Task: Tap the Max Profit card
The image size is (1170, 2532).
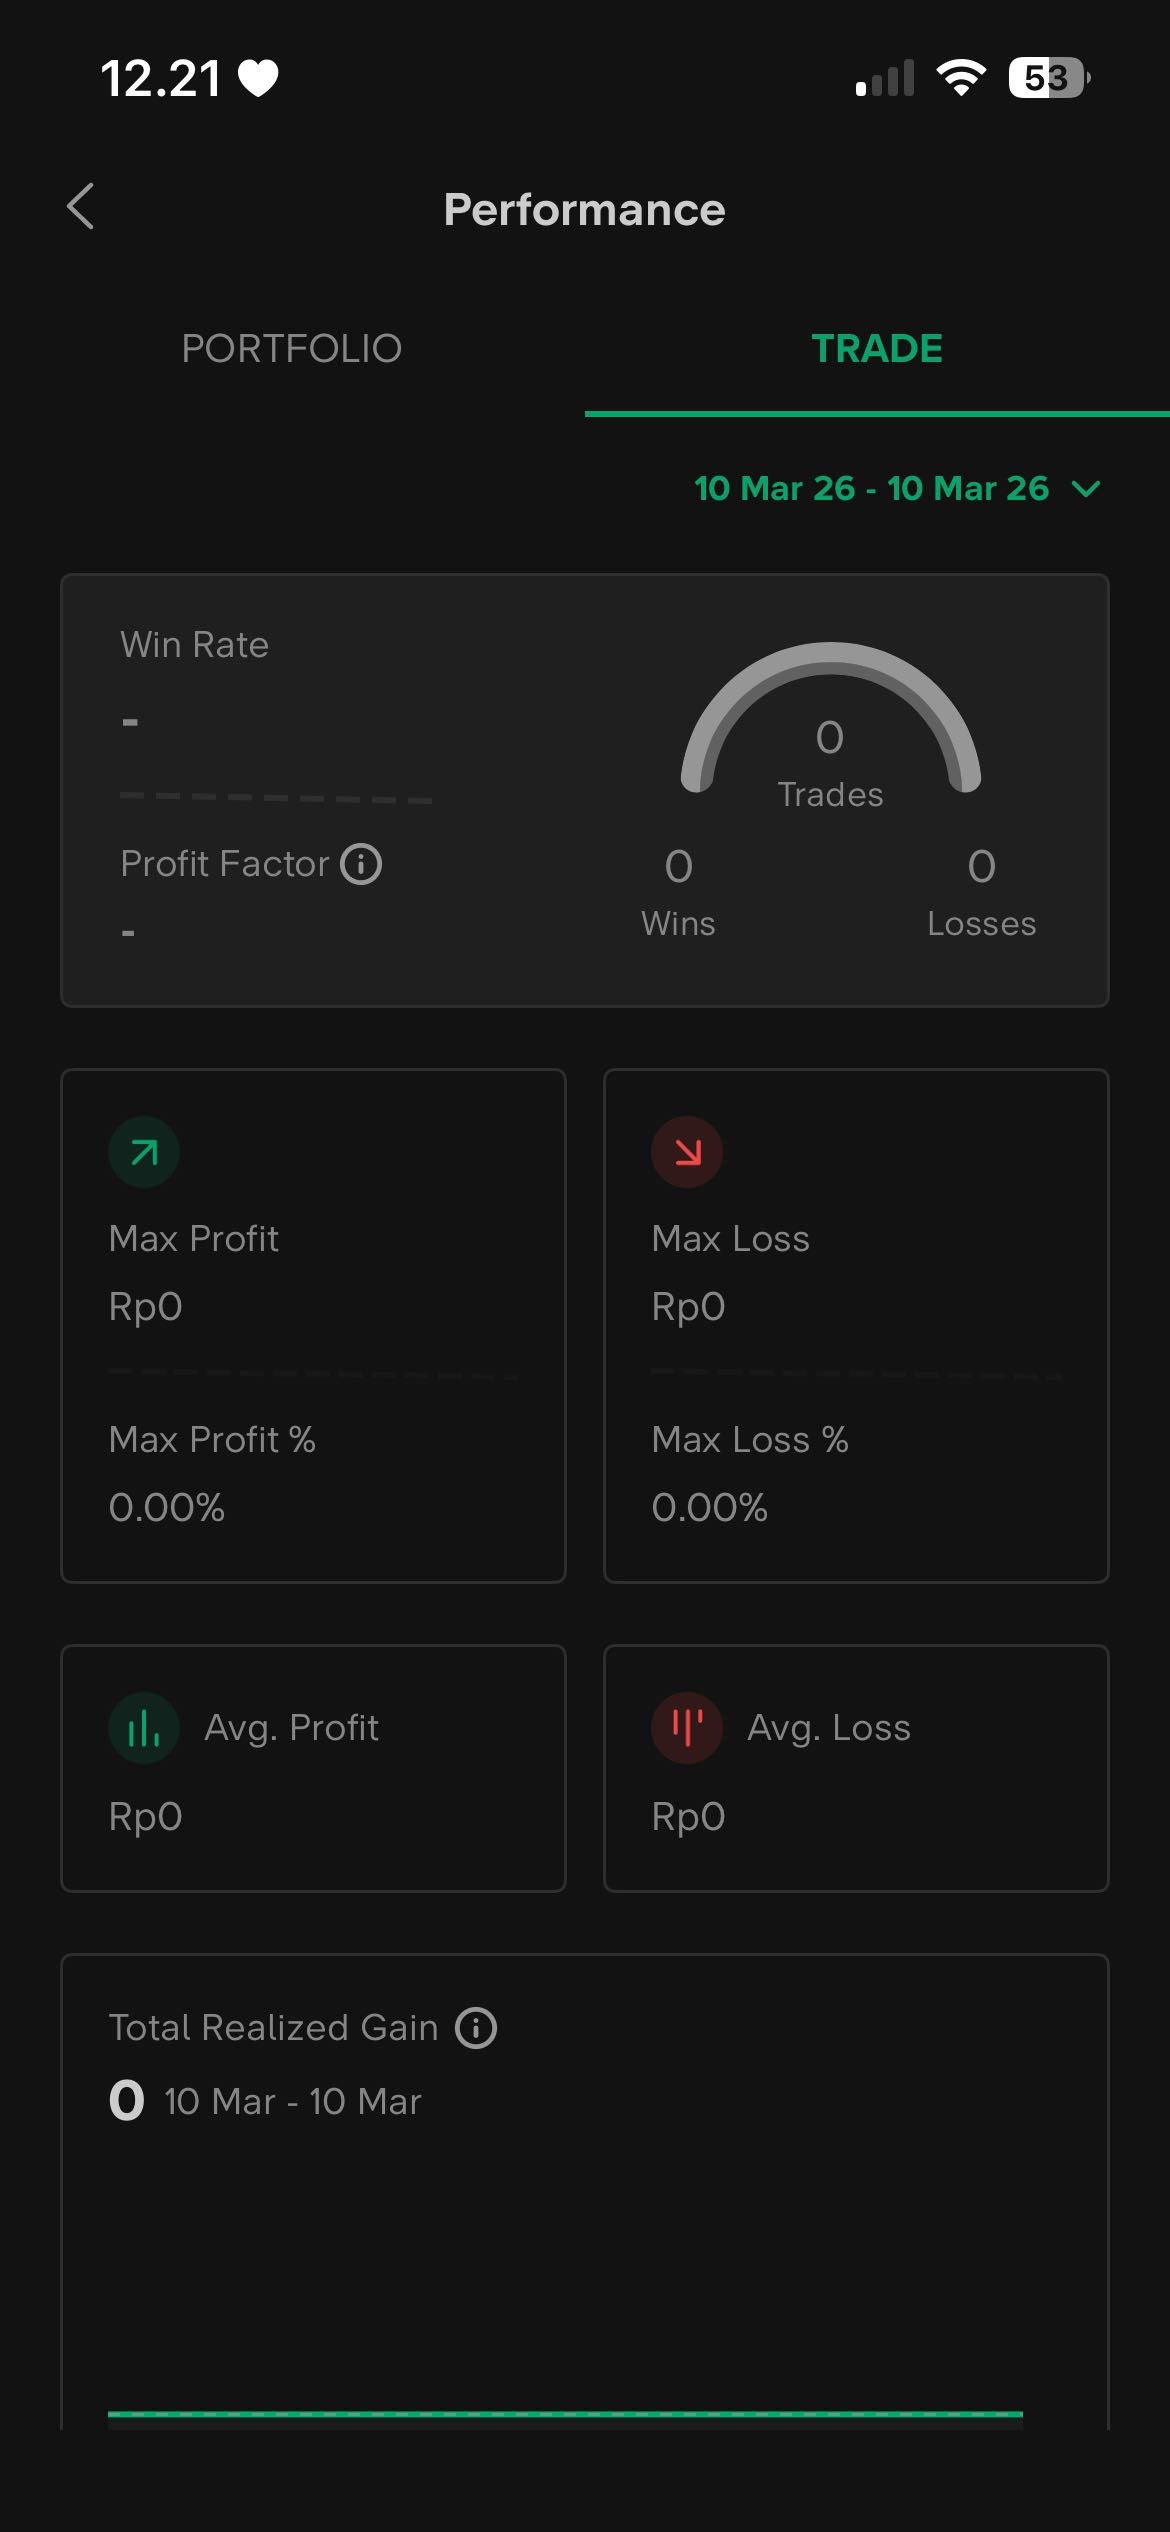Action: [313, 1325]
